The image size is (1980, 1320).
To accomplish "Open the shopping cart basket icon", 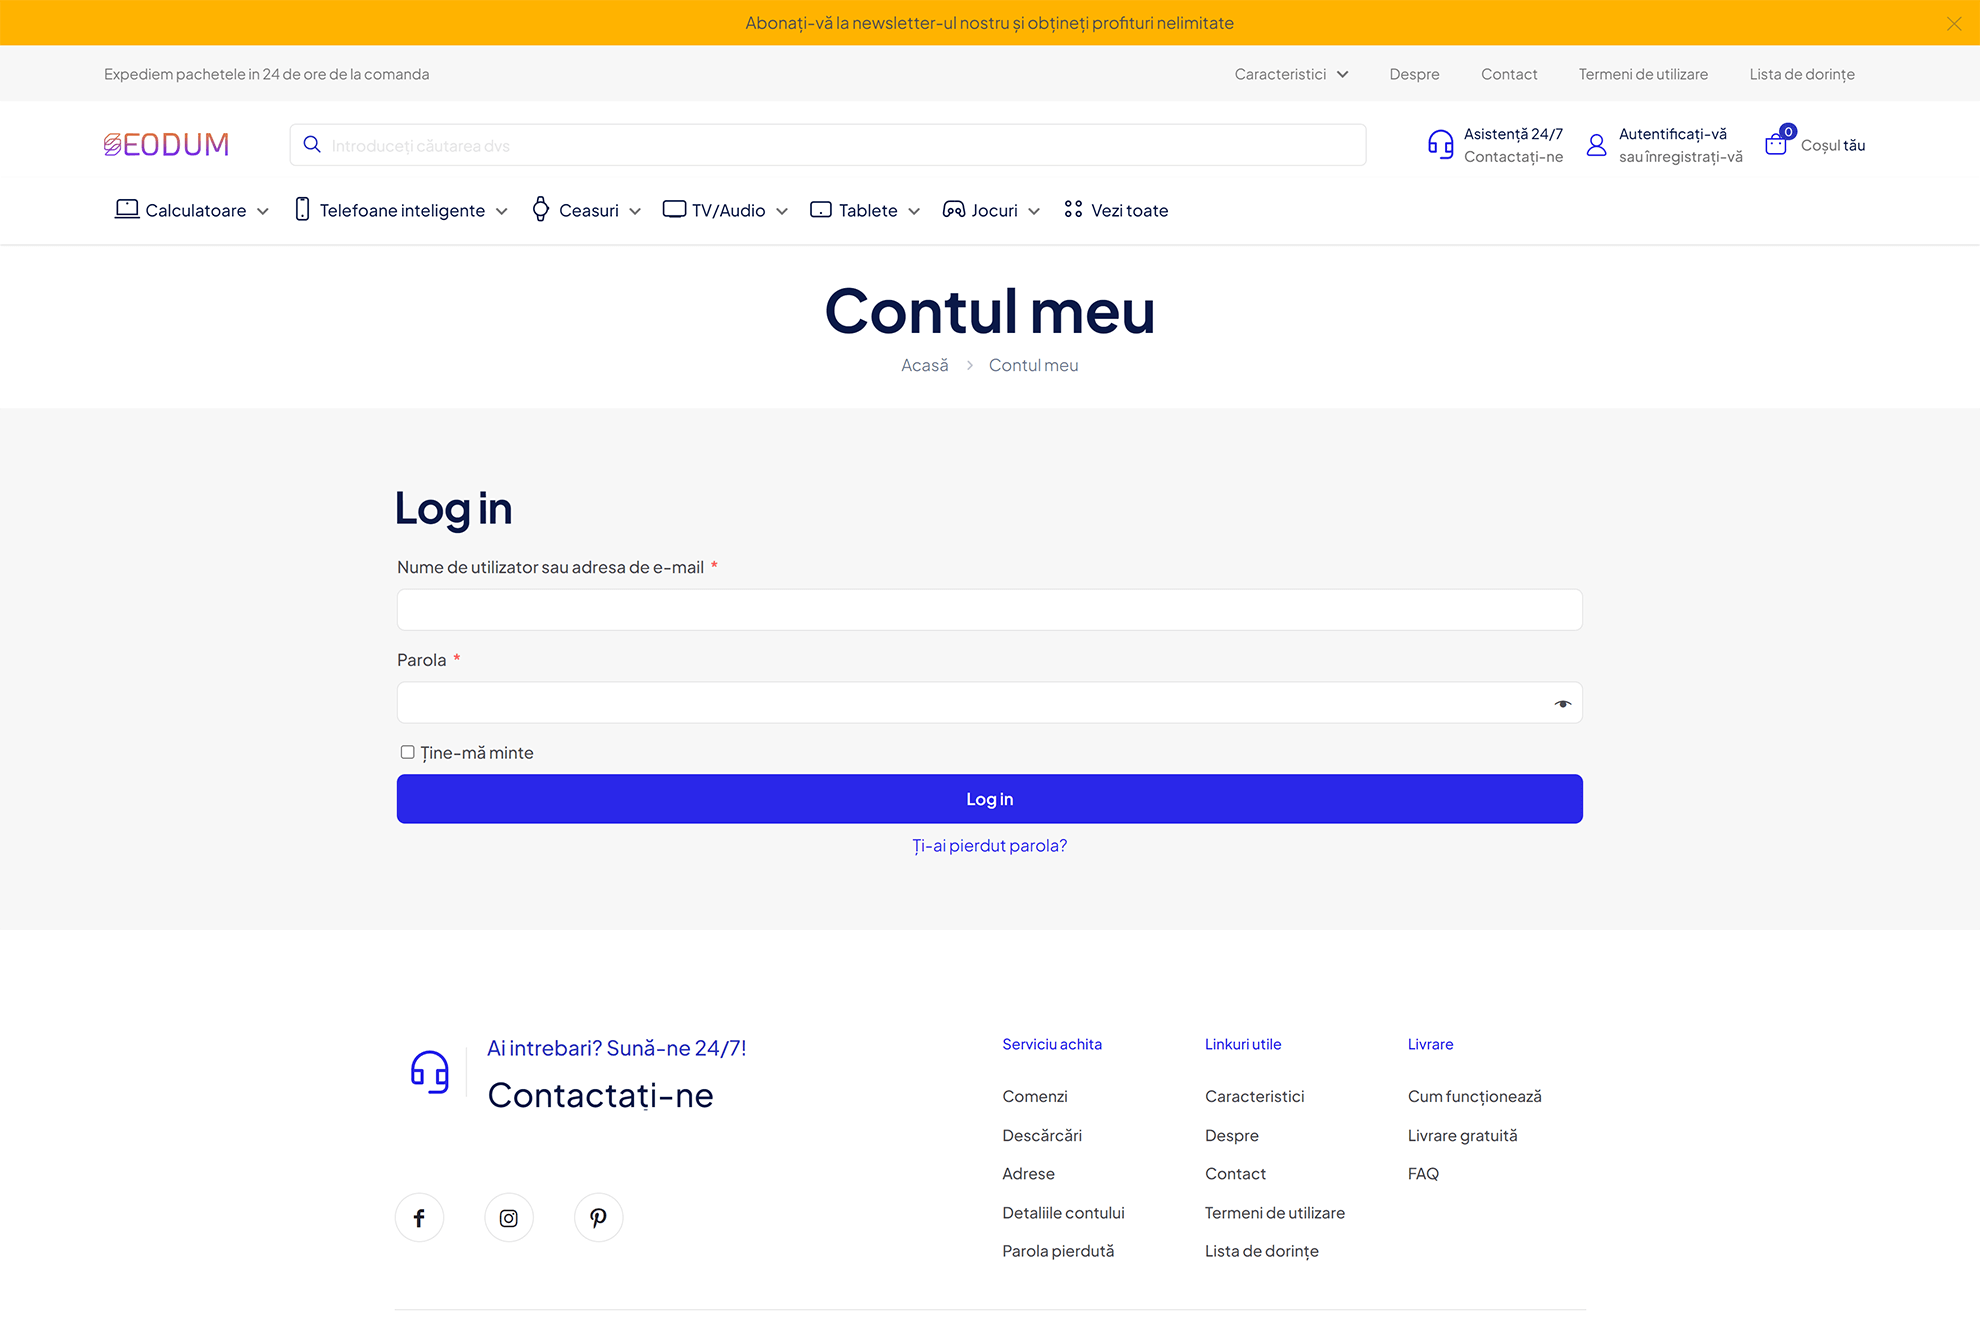I will [1776, 144].
